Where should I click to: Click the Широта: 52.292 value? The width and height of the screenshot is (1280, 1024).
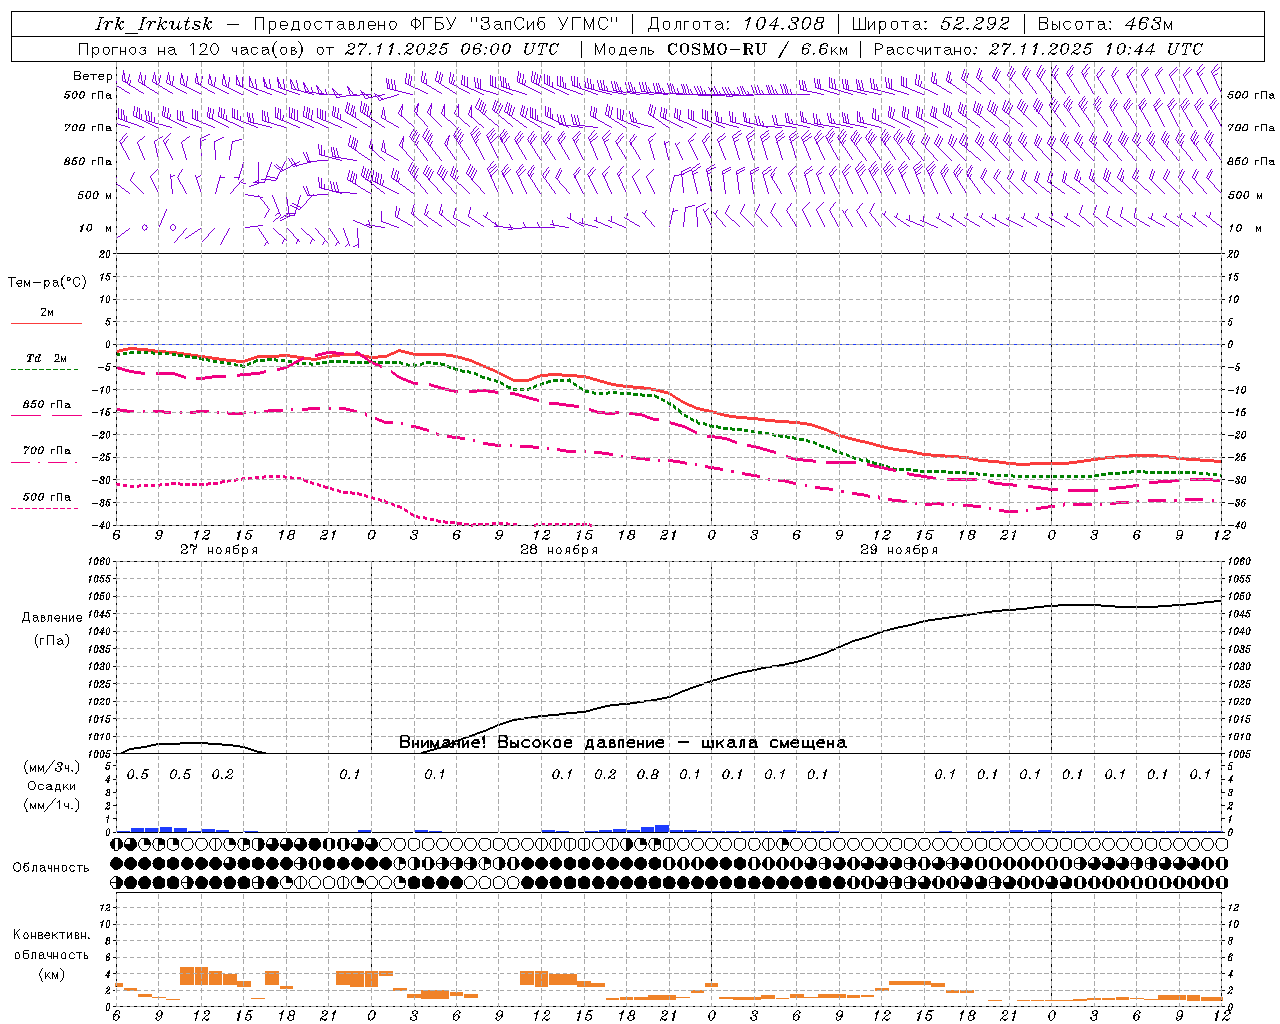[931, 24]
